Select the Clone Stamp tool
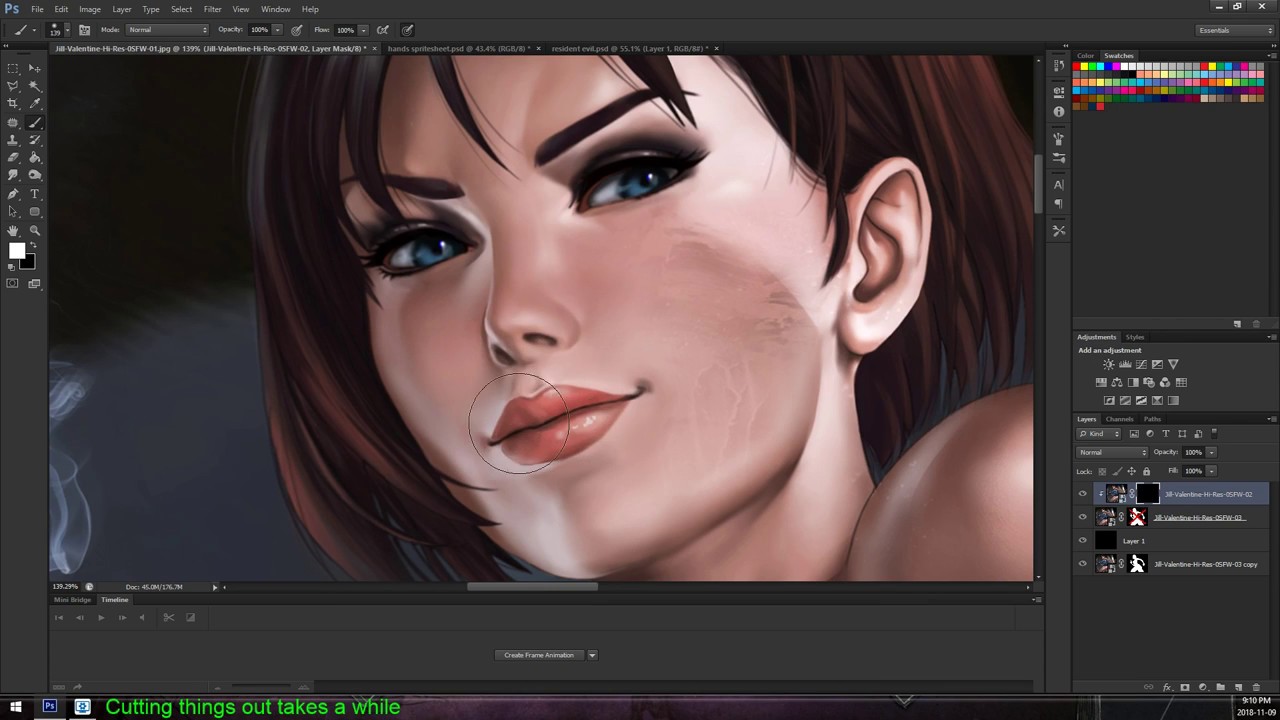The height and width of the screenshot is (720, 1280). click(13, 140)
